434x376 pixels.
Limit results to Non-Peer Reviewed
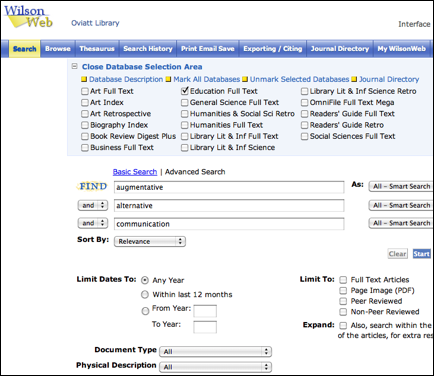[x=343, y=312]
